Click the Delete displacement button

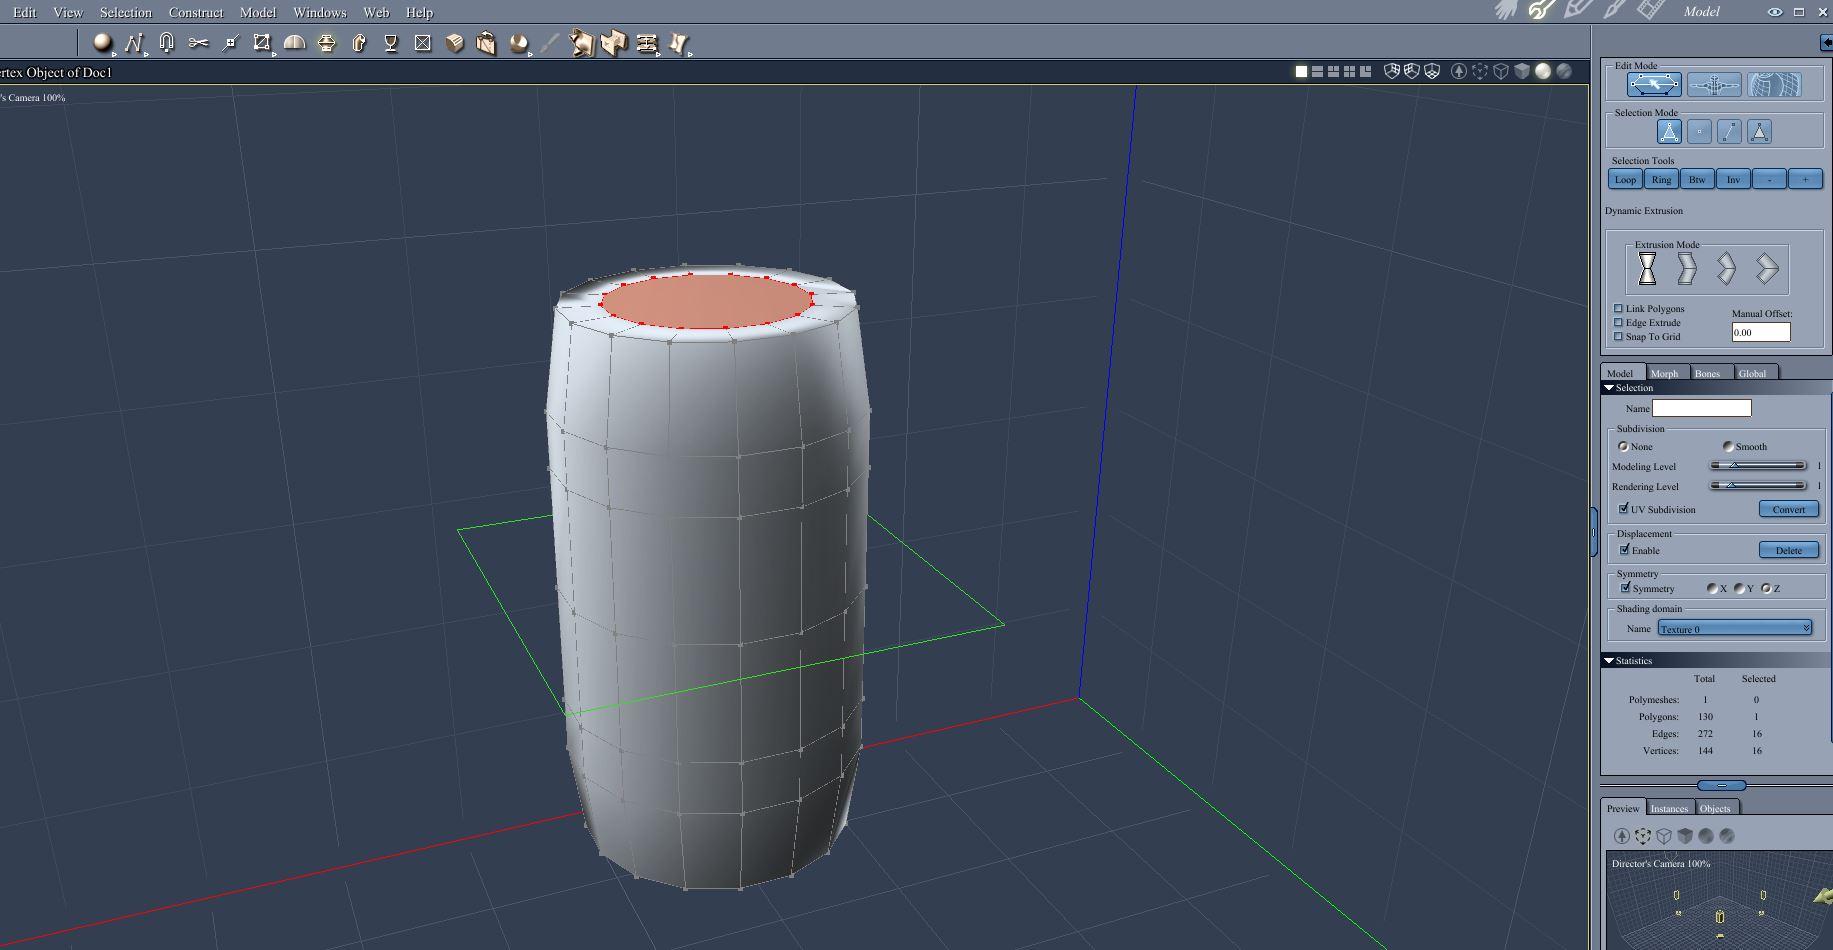1789,550
